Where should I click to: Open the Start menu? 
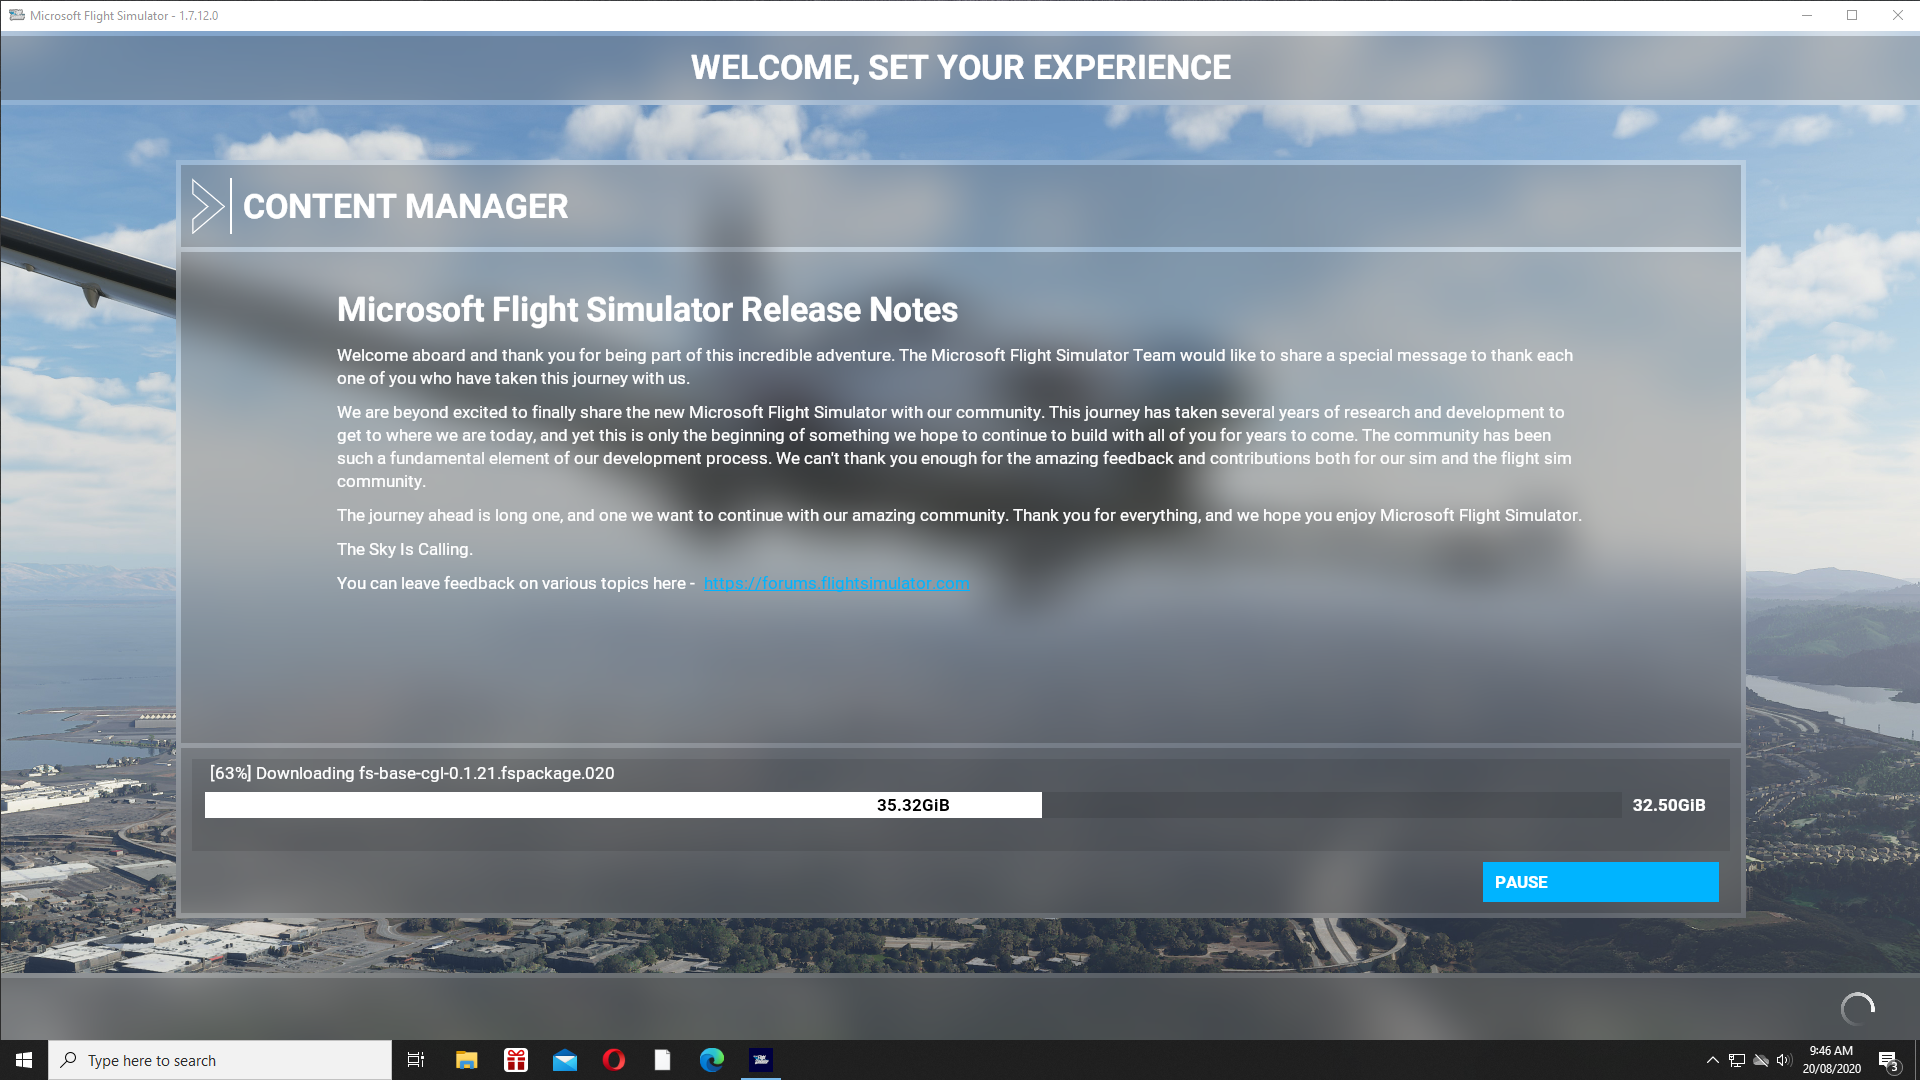(22, 1060)
